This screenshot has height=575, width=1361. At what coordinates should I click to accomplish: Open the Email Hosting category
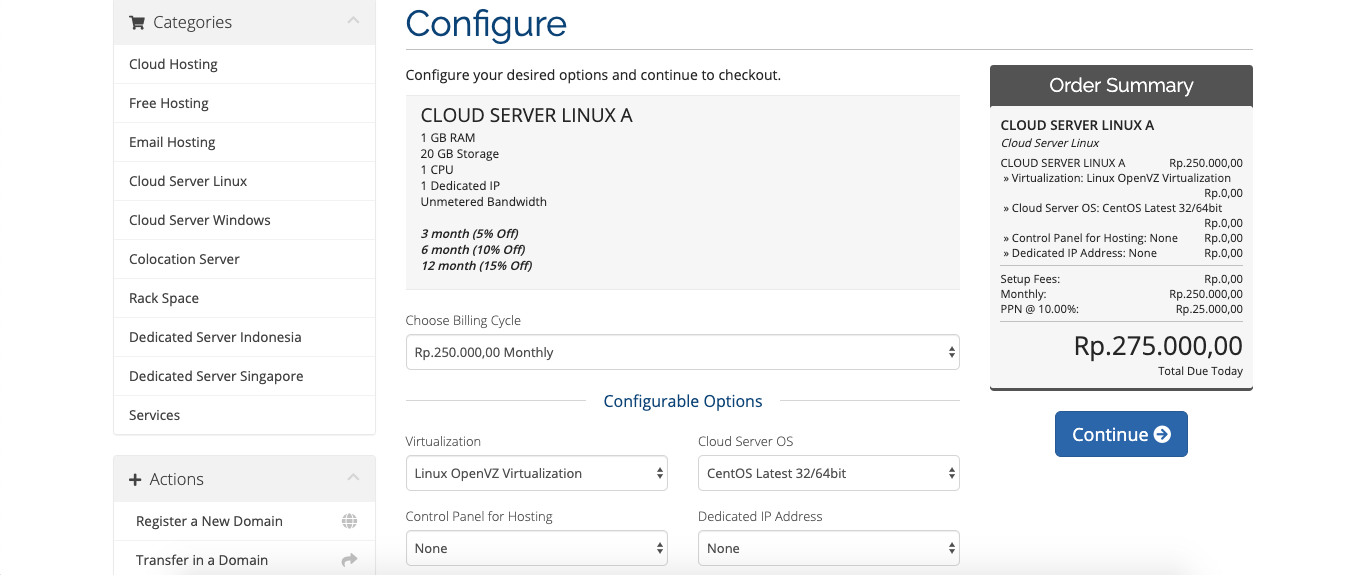[x=245, y=142]
